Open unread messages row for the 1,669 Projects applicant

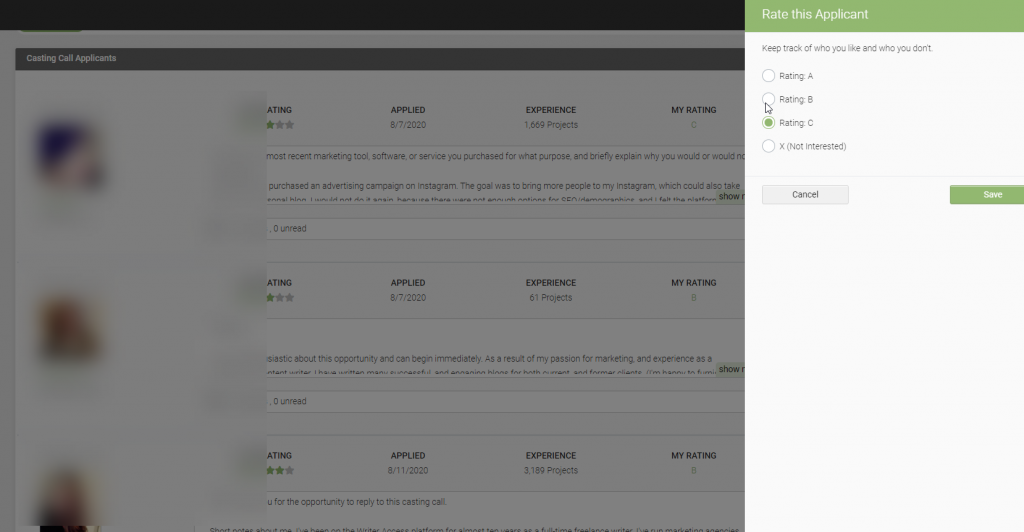473,228
